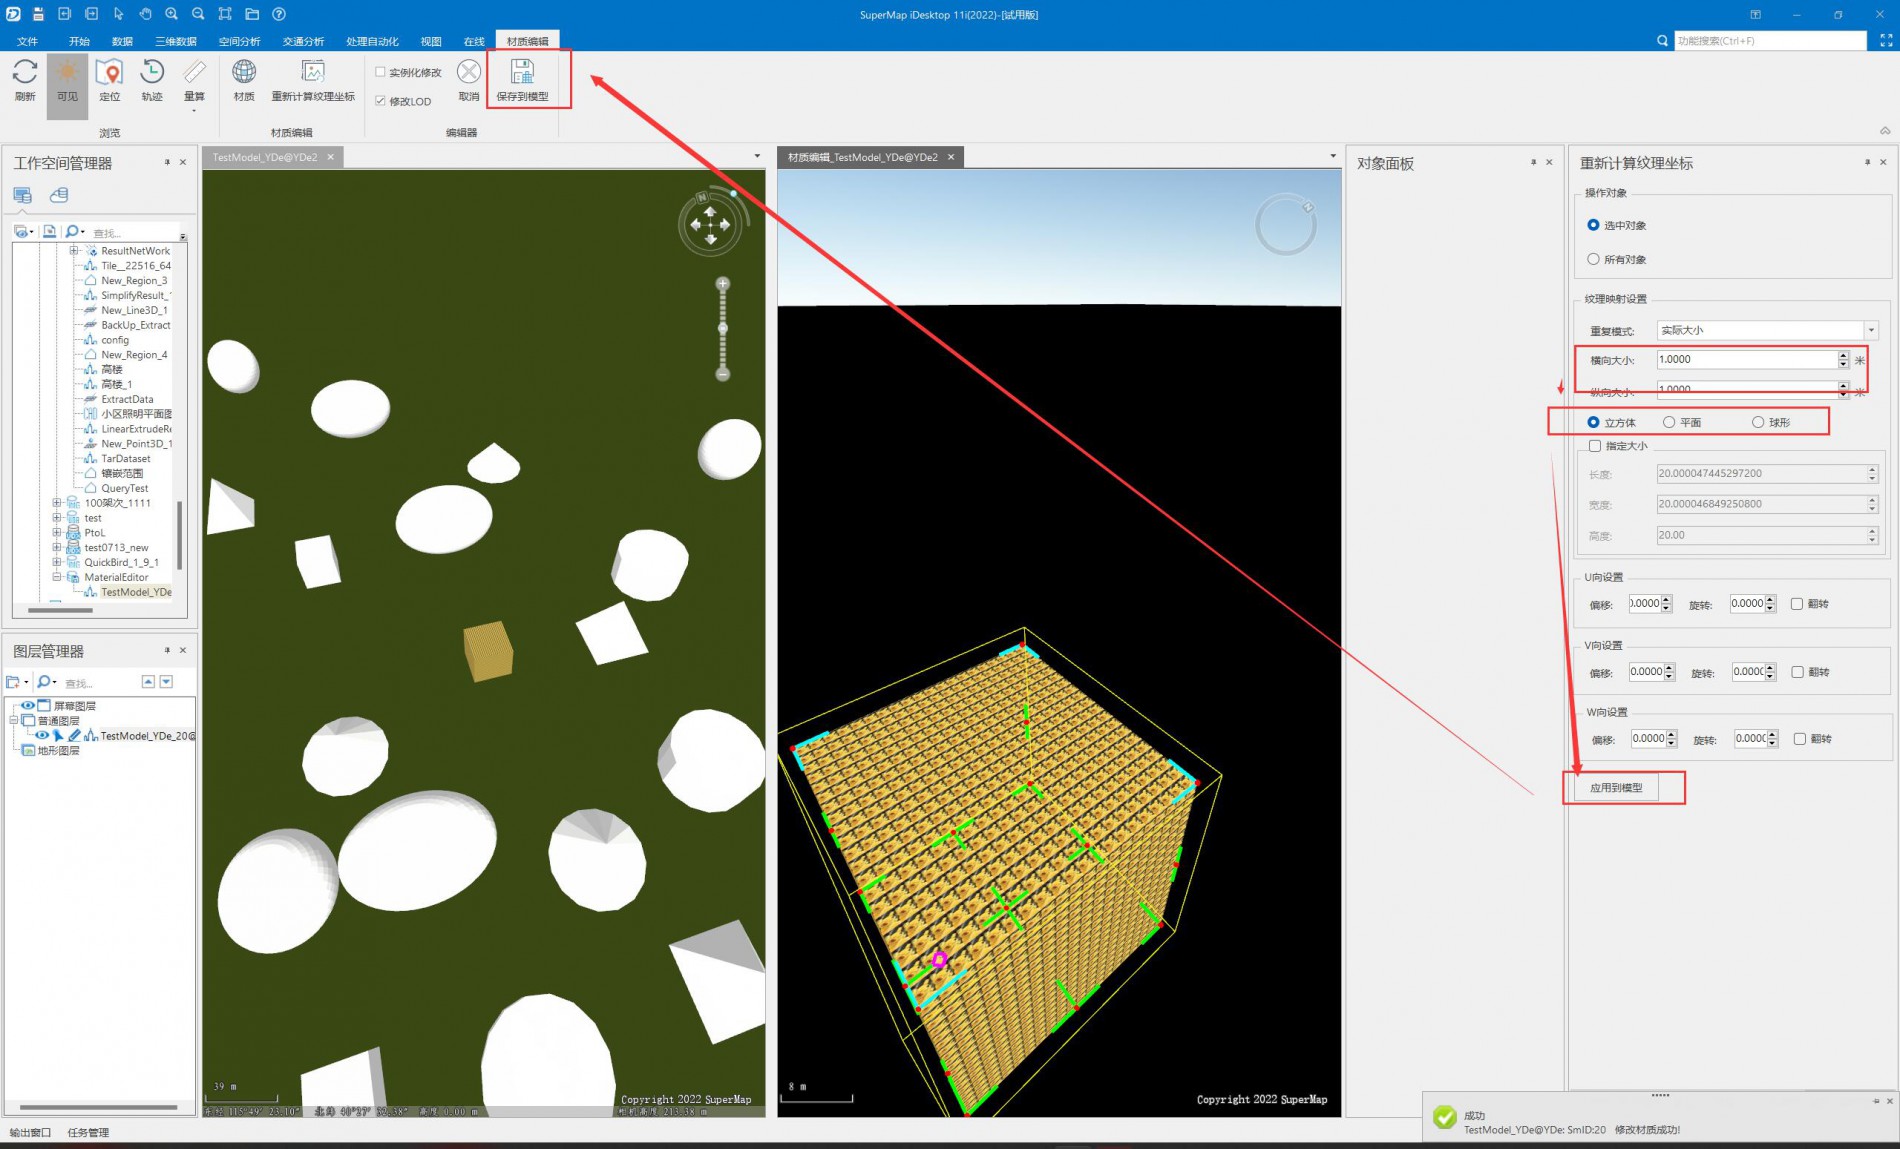The height and width of the screenshot is (1149, 1900).
Task: Switch to the View (视图) ribbon tab
Action: coord(431,41)
